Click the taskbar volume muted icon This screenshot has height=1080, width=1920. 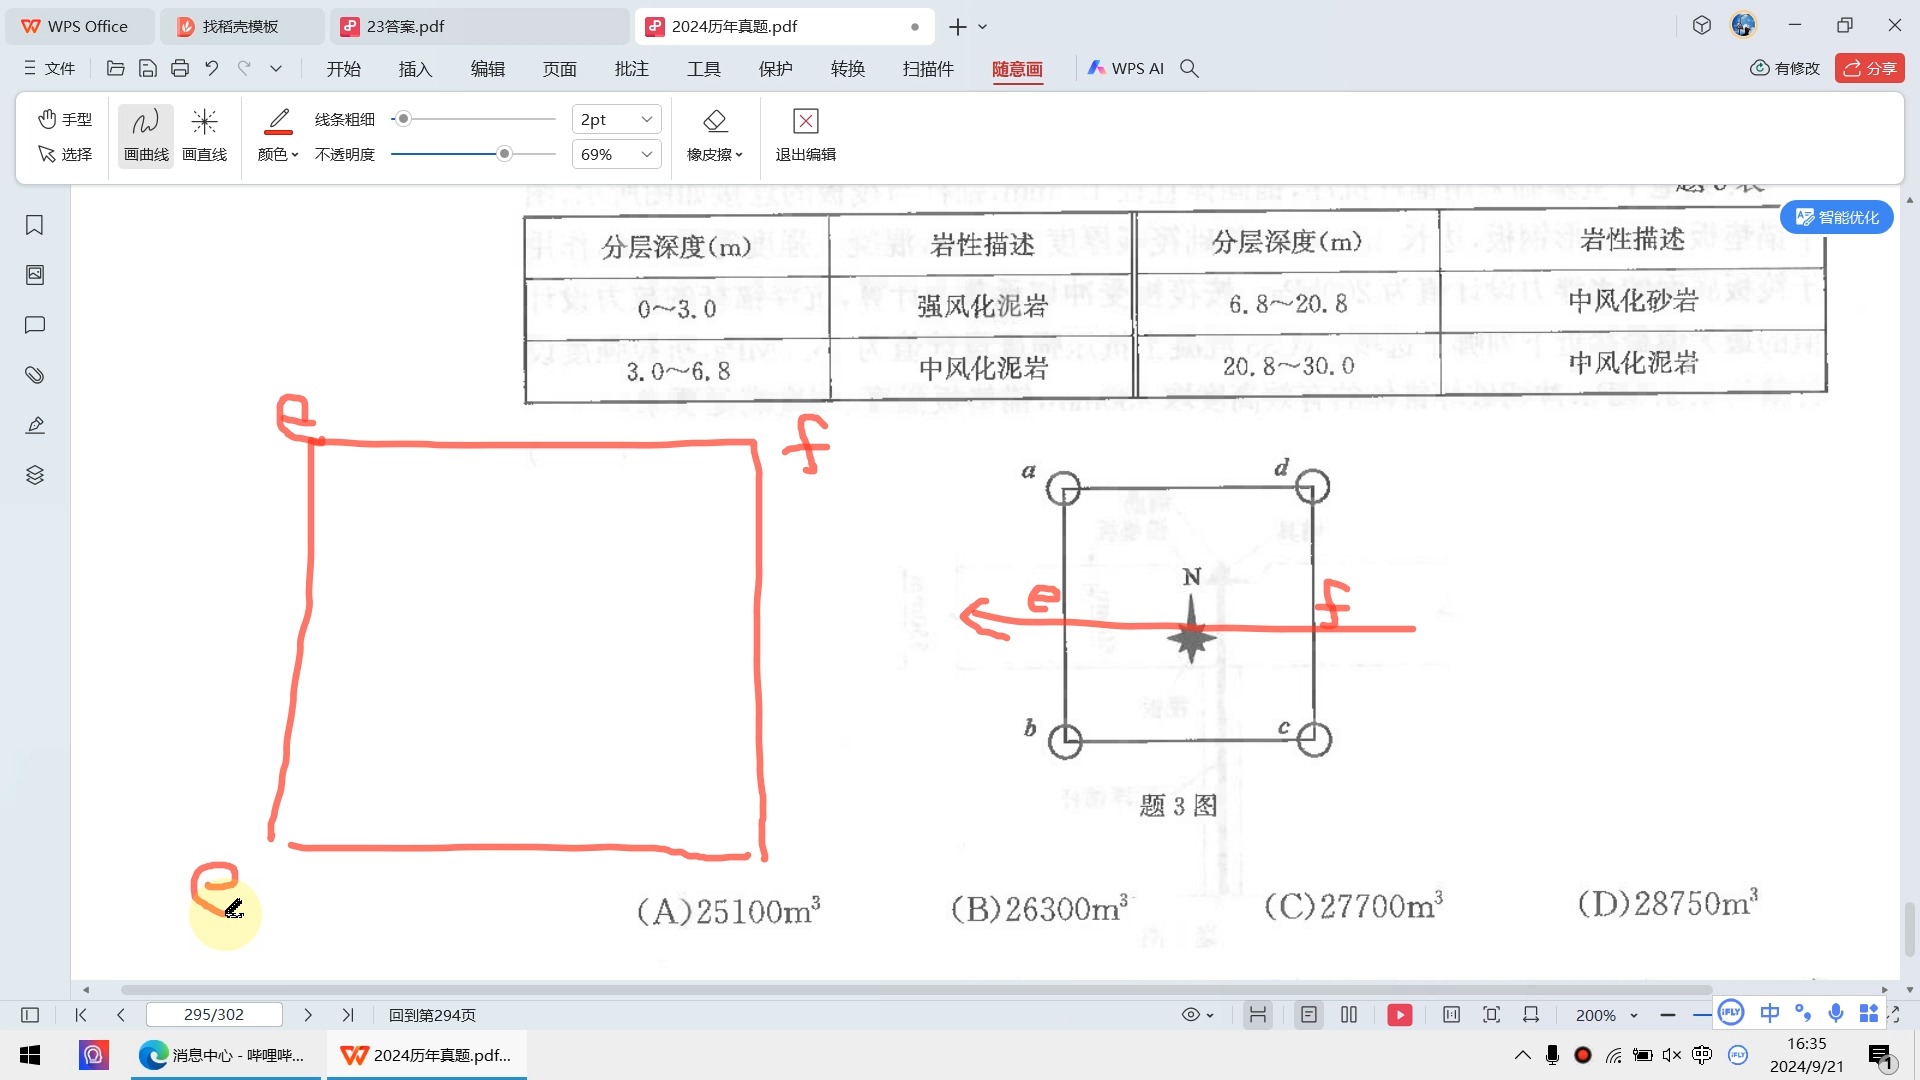click(x=1671, y=1055)
